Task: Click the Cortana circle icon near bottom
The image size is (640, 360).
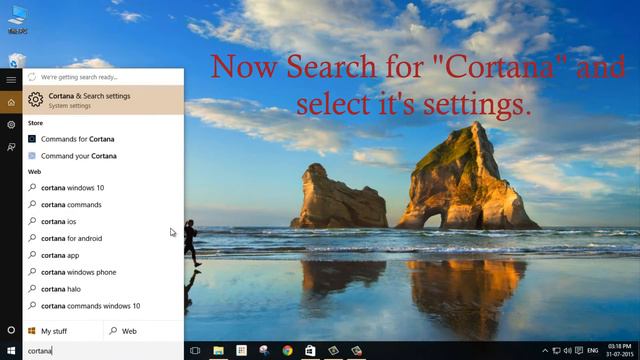Action: (11, 330)
